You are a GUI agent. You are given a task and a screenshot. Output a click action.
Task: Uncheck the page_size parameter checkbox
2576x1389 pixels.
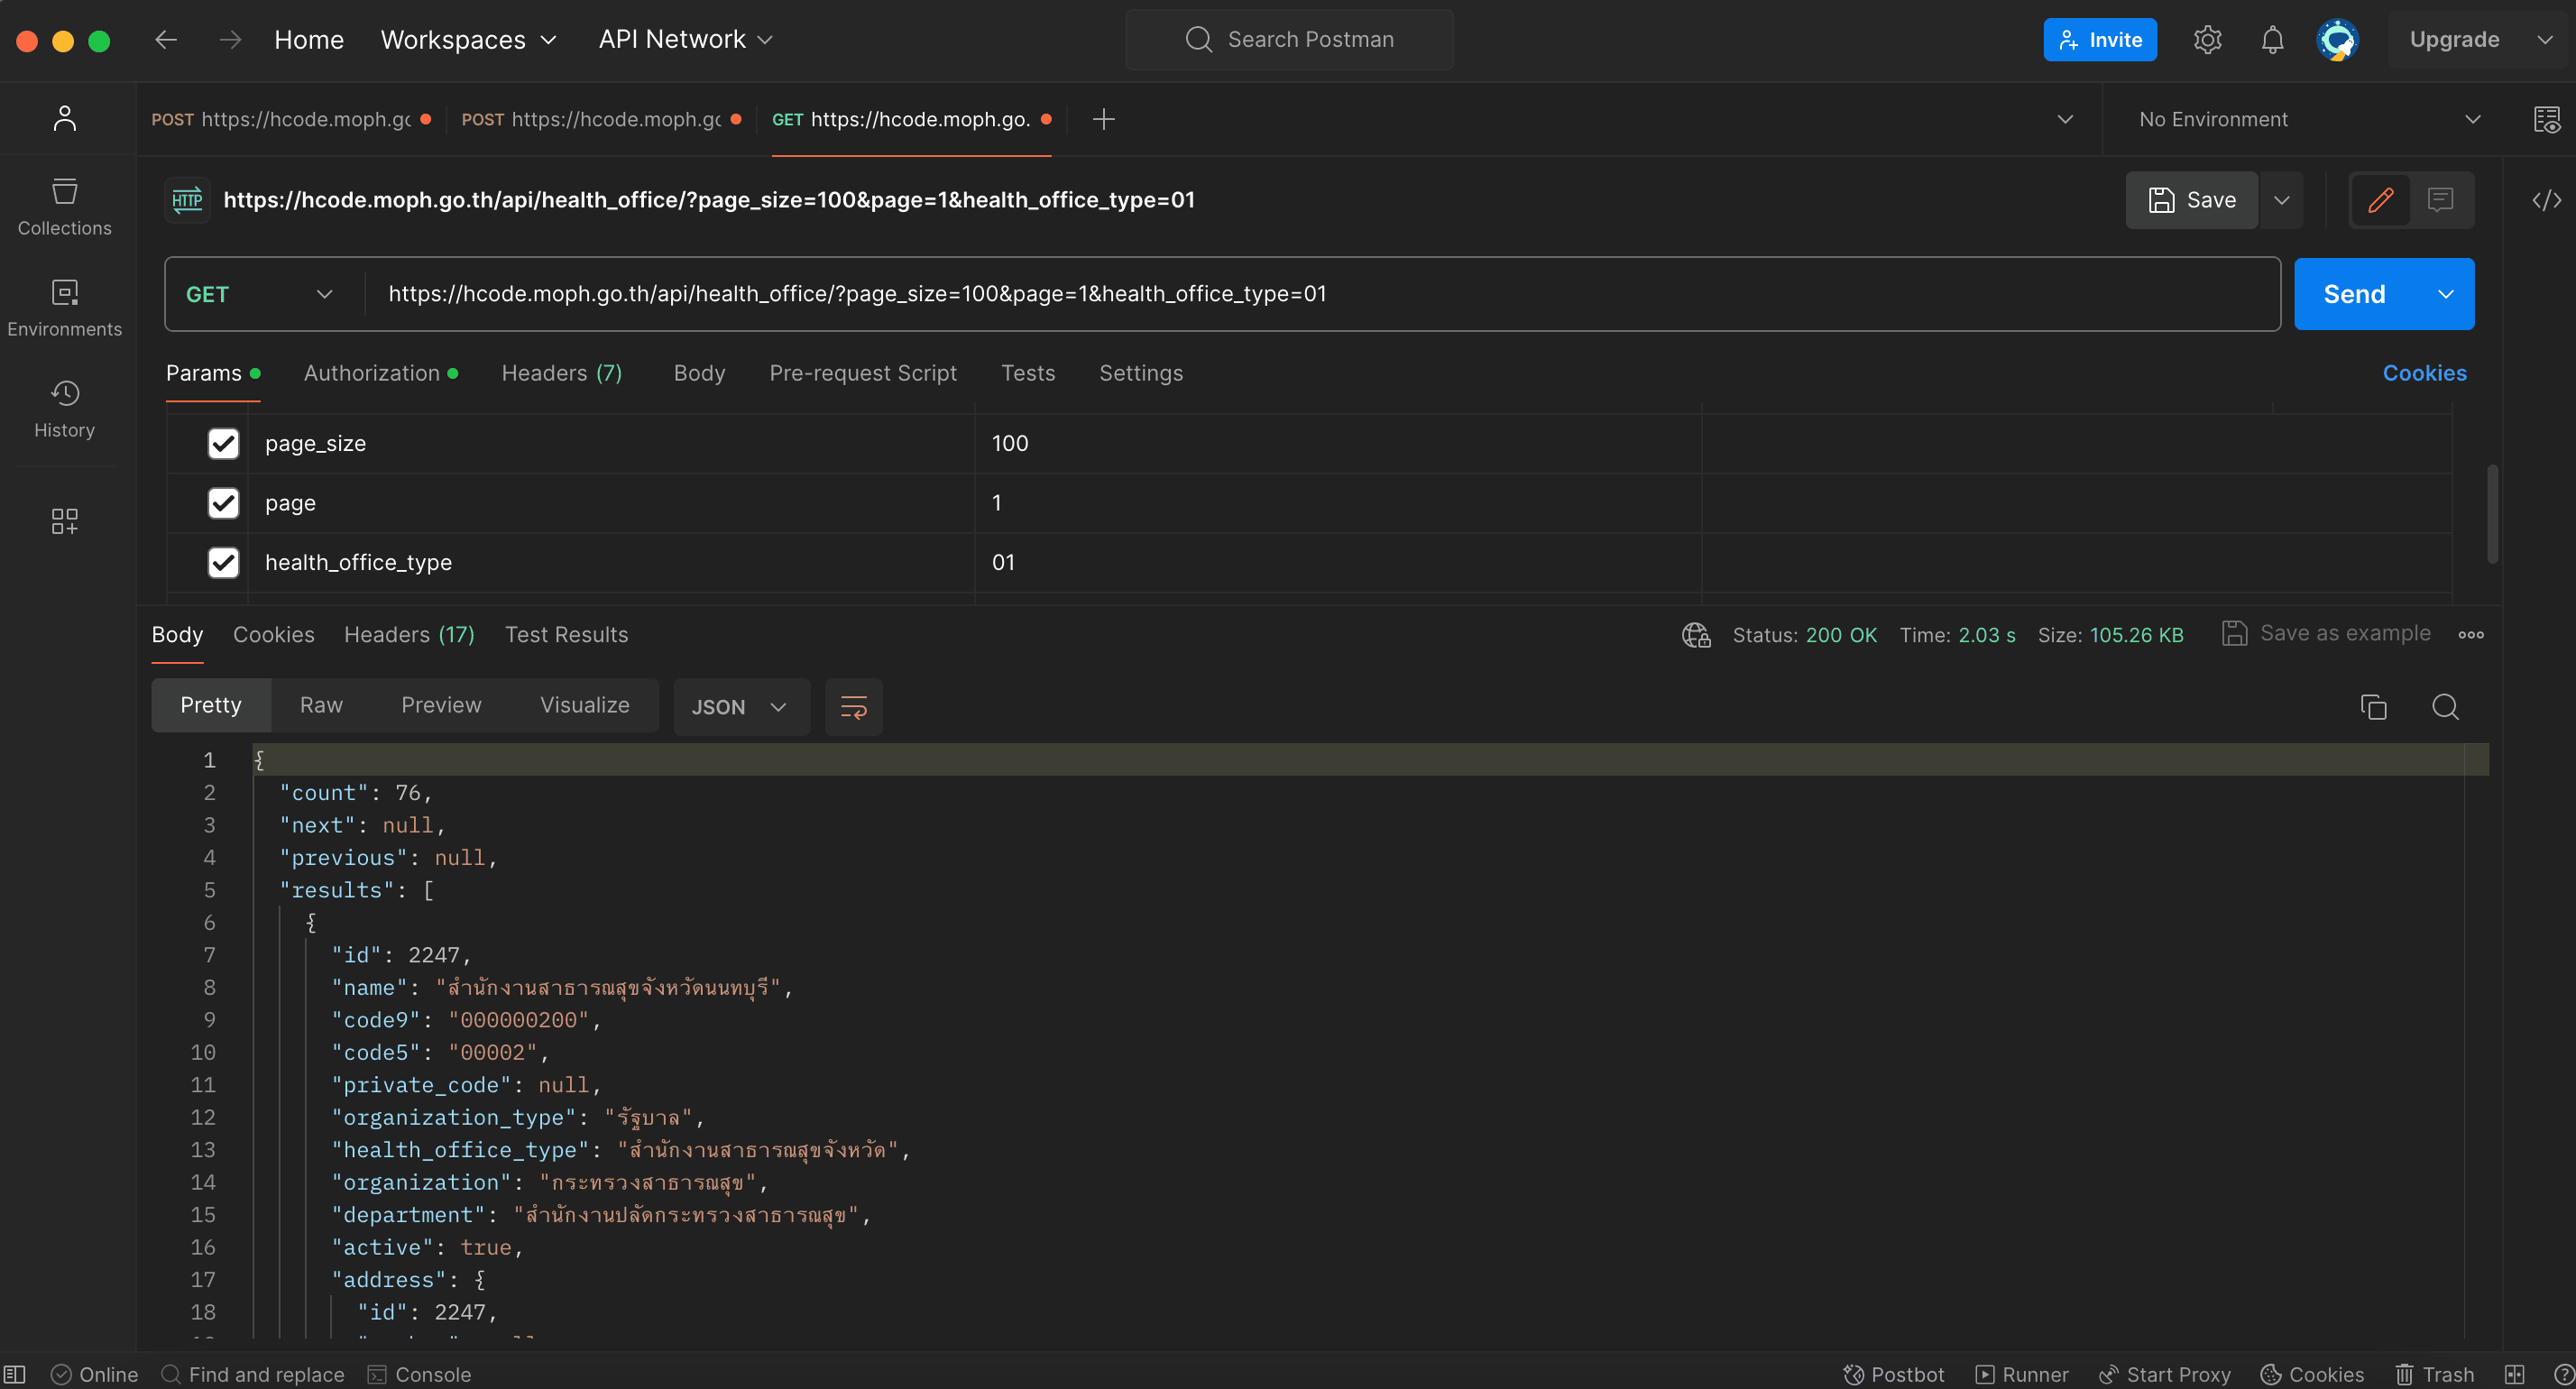pyautogui.click(x=223, y=443)
